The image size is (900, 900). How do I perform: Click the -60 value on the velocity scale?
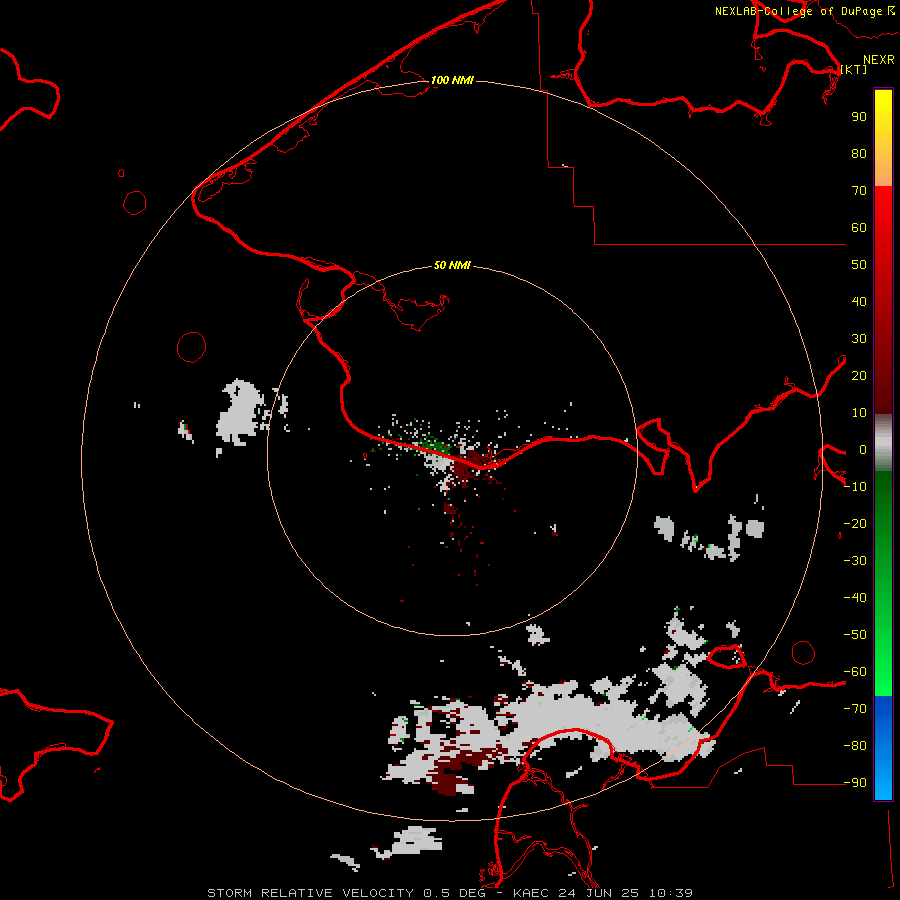click(855, 672)
